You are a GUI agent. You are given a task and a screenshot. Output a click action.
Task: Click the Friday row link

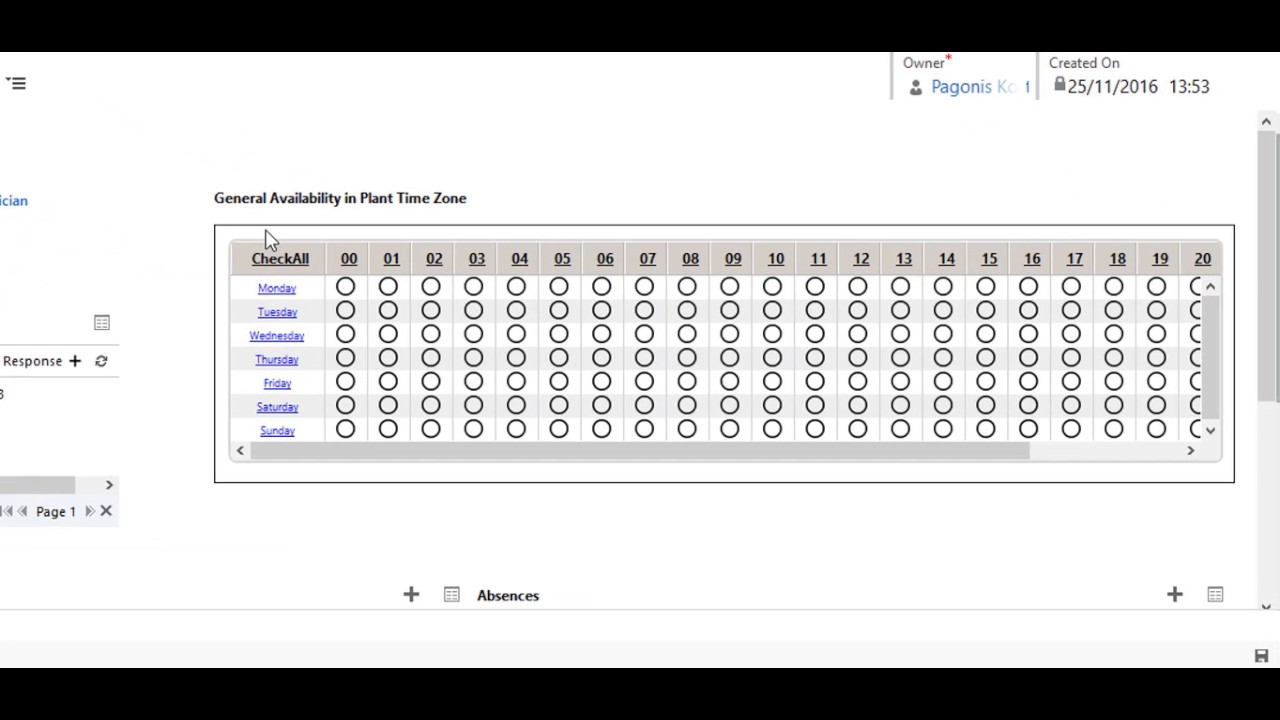point(277,383)
